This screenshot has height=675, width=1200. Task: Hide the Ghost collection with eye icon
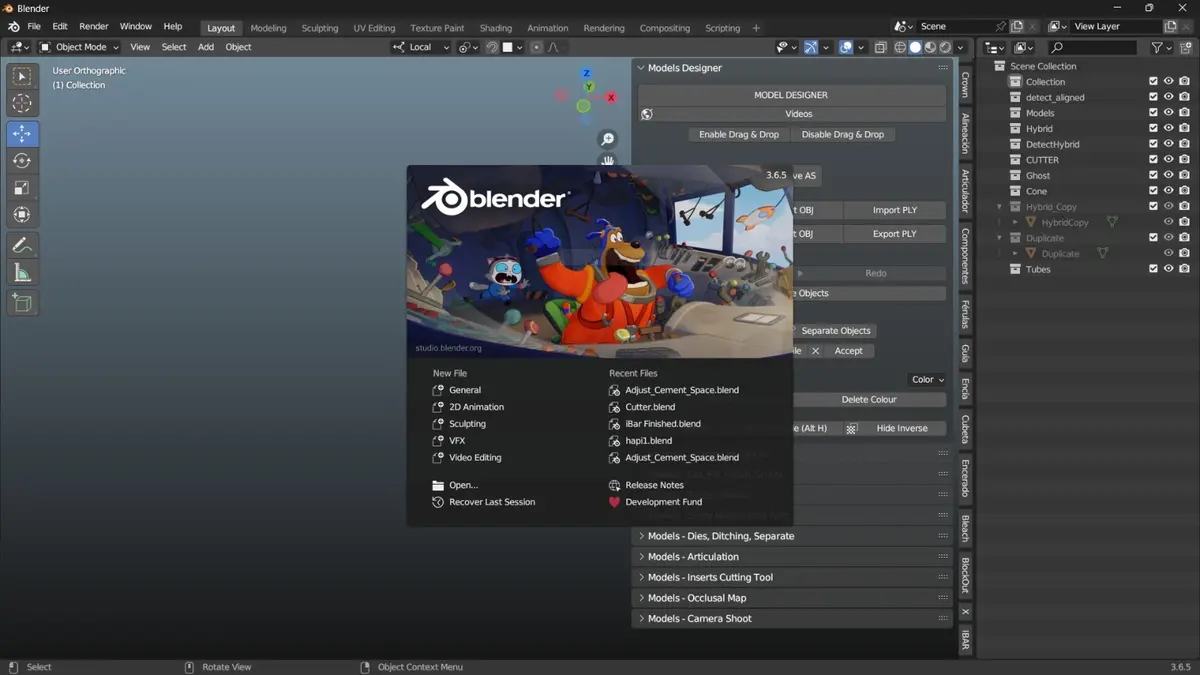coord(1168,176)
